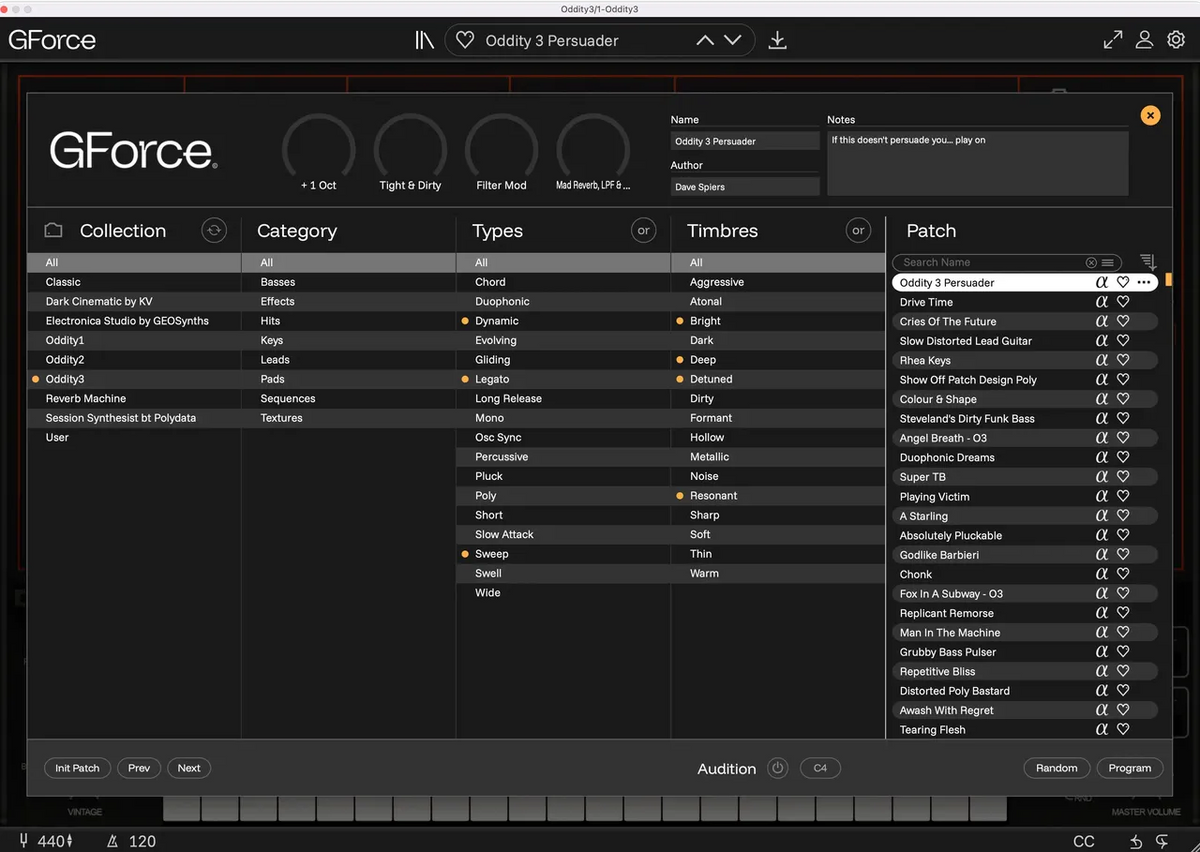Image resolution: width=1200 pixels, height=852 pixels.
Task: Filter by the Legato type
Action: click(563, 379)
